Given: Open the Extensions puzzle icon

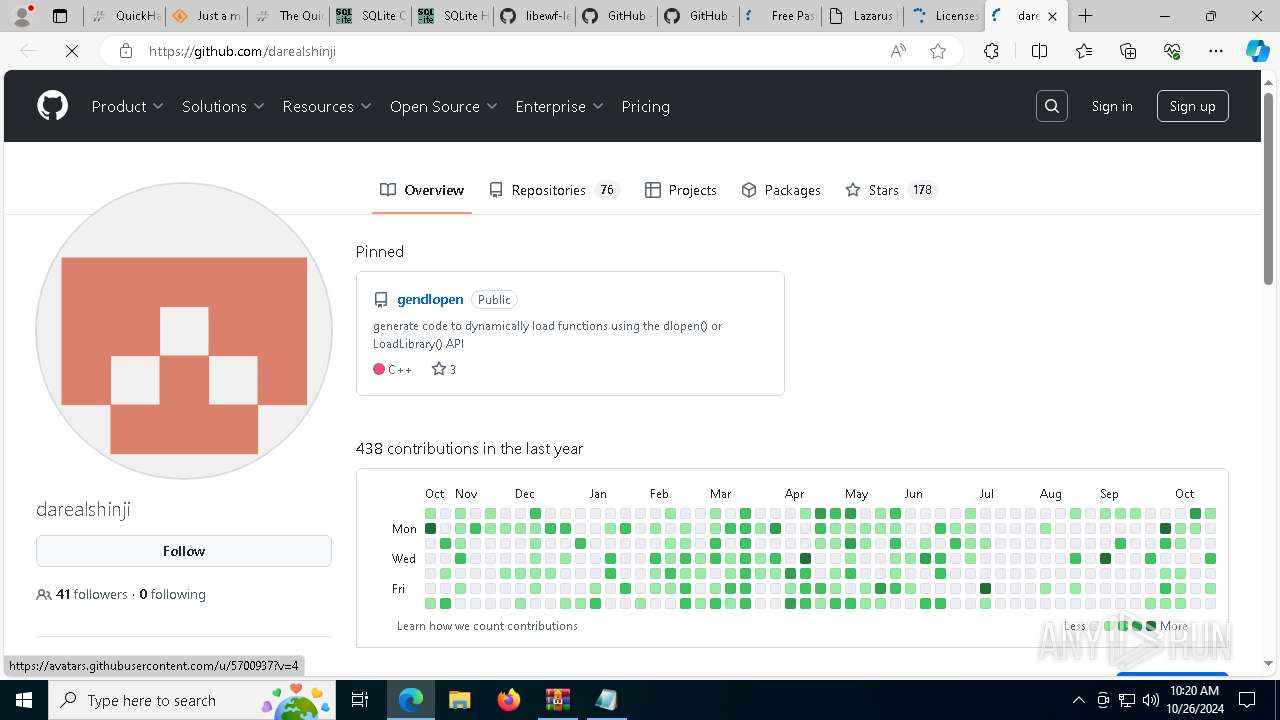Looking at the screenshot, I should (x=991, y=51).
